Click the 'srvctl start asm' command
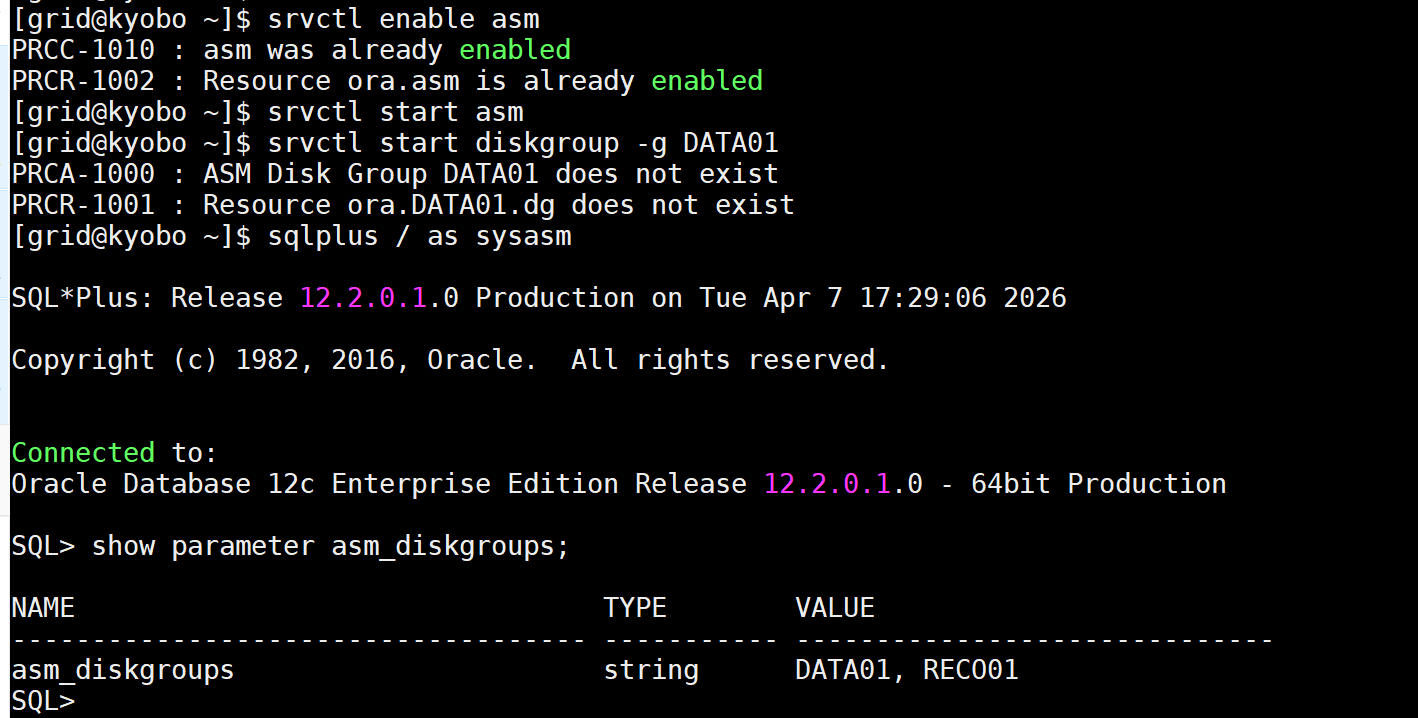 point(395,111)
